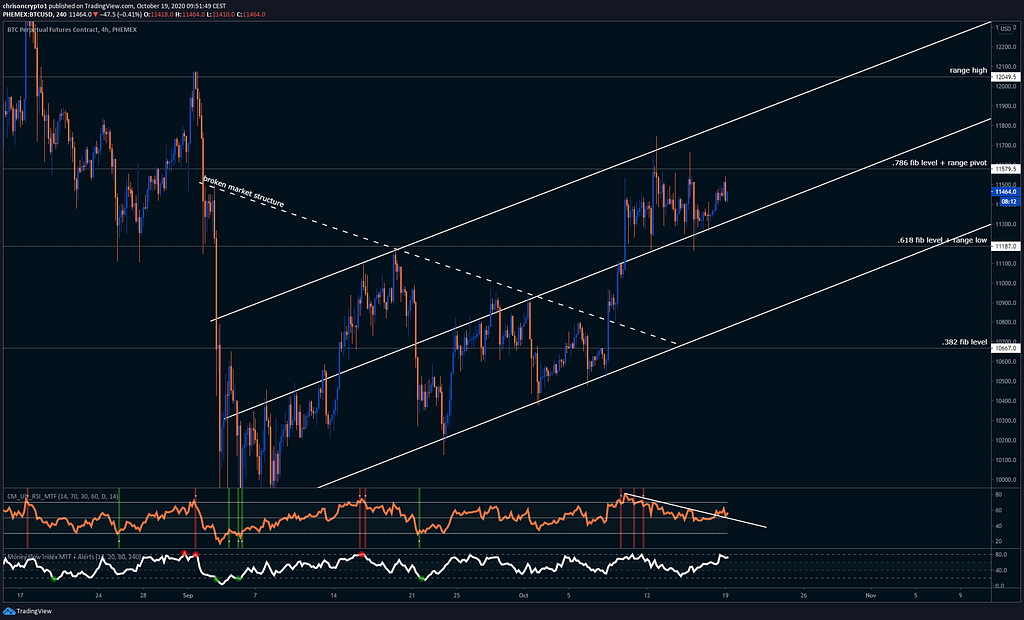Select the 'Sep' date on time axis
The height and width of the screenshot is (620, 1024).
coord(188,596)
